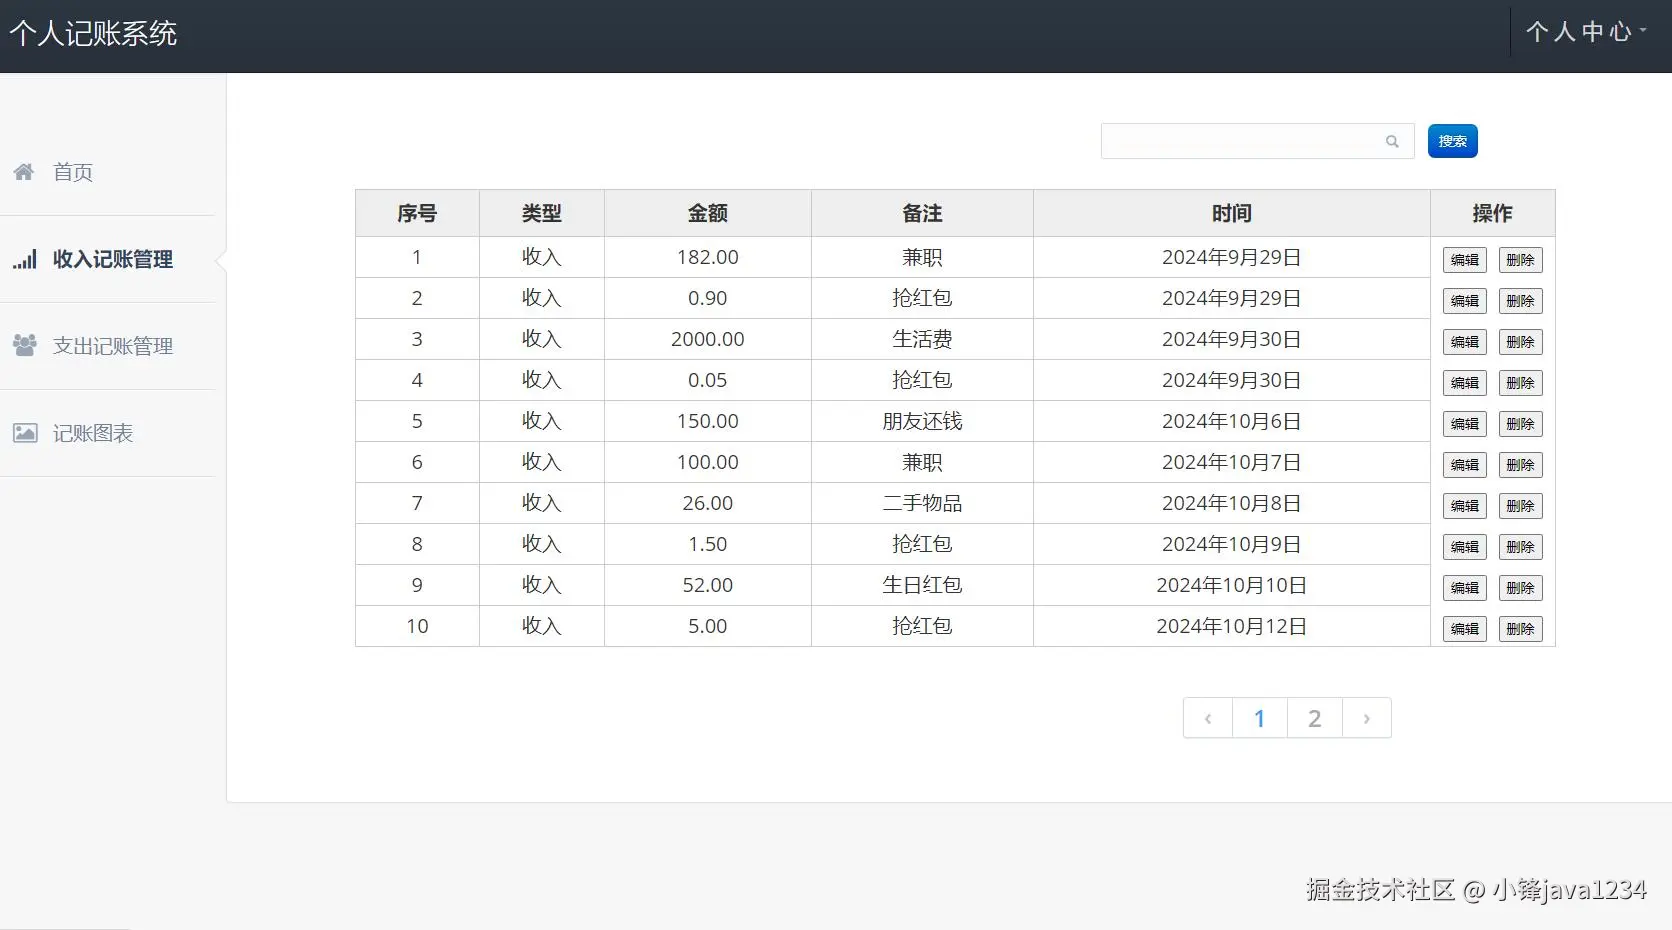The width and height of the screenshot is (1672, 930).
Task: Select the 150.00 amount cell
Action: pos(708,421)
